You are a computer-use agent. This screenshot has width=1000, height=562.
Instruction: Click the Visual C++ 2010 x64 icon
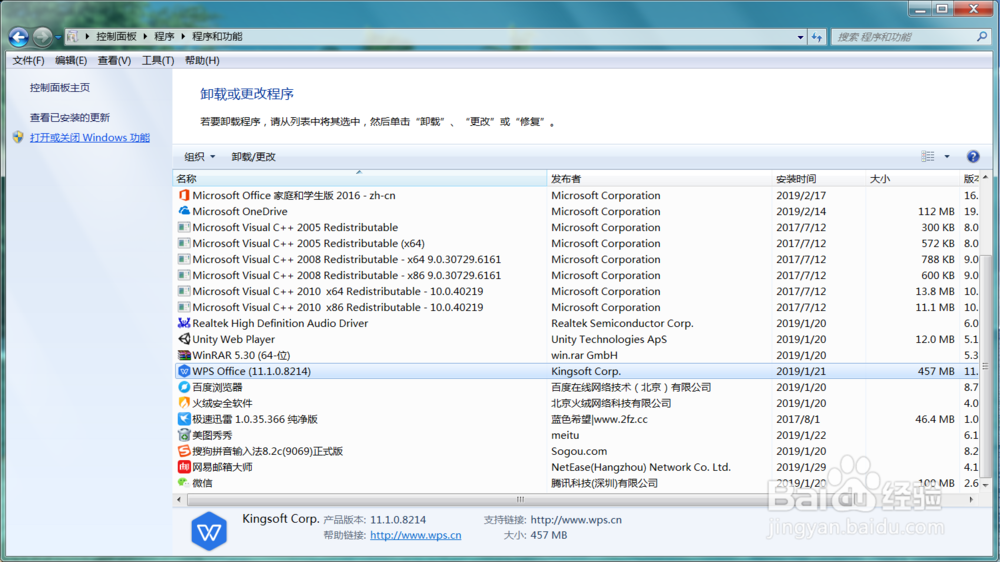tap(184, 291)
